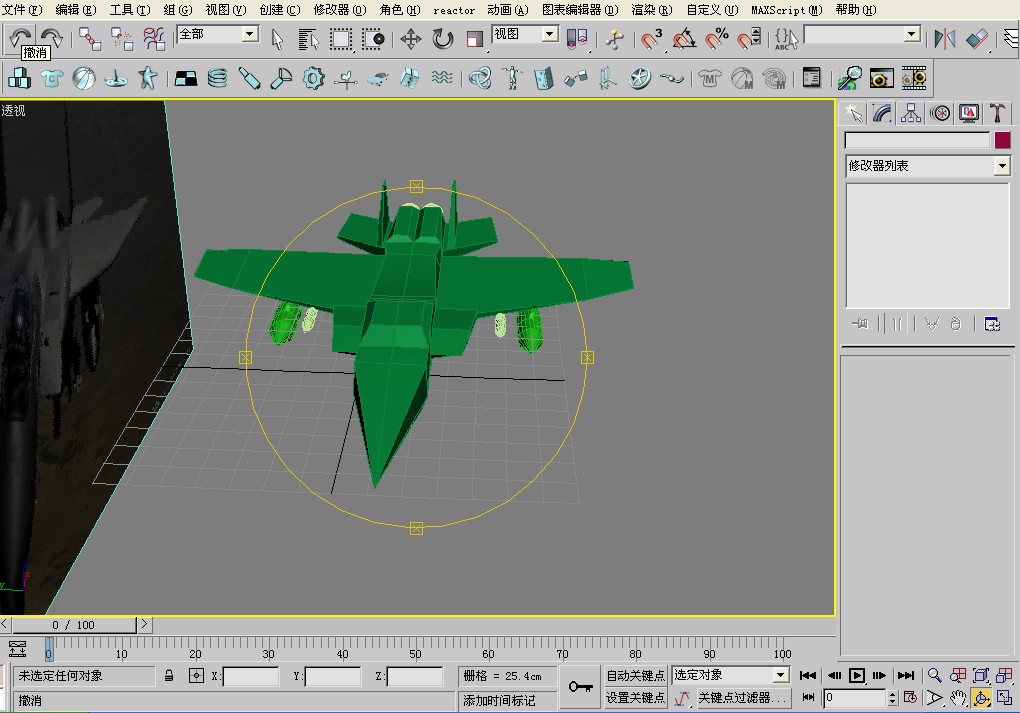Click the time slider showing 0 / 100
The height and width of the screenshot is (713, 1020).
click(x=74, y=625)
